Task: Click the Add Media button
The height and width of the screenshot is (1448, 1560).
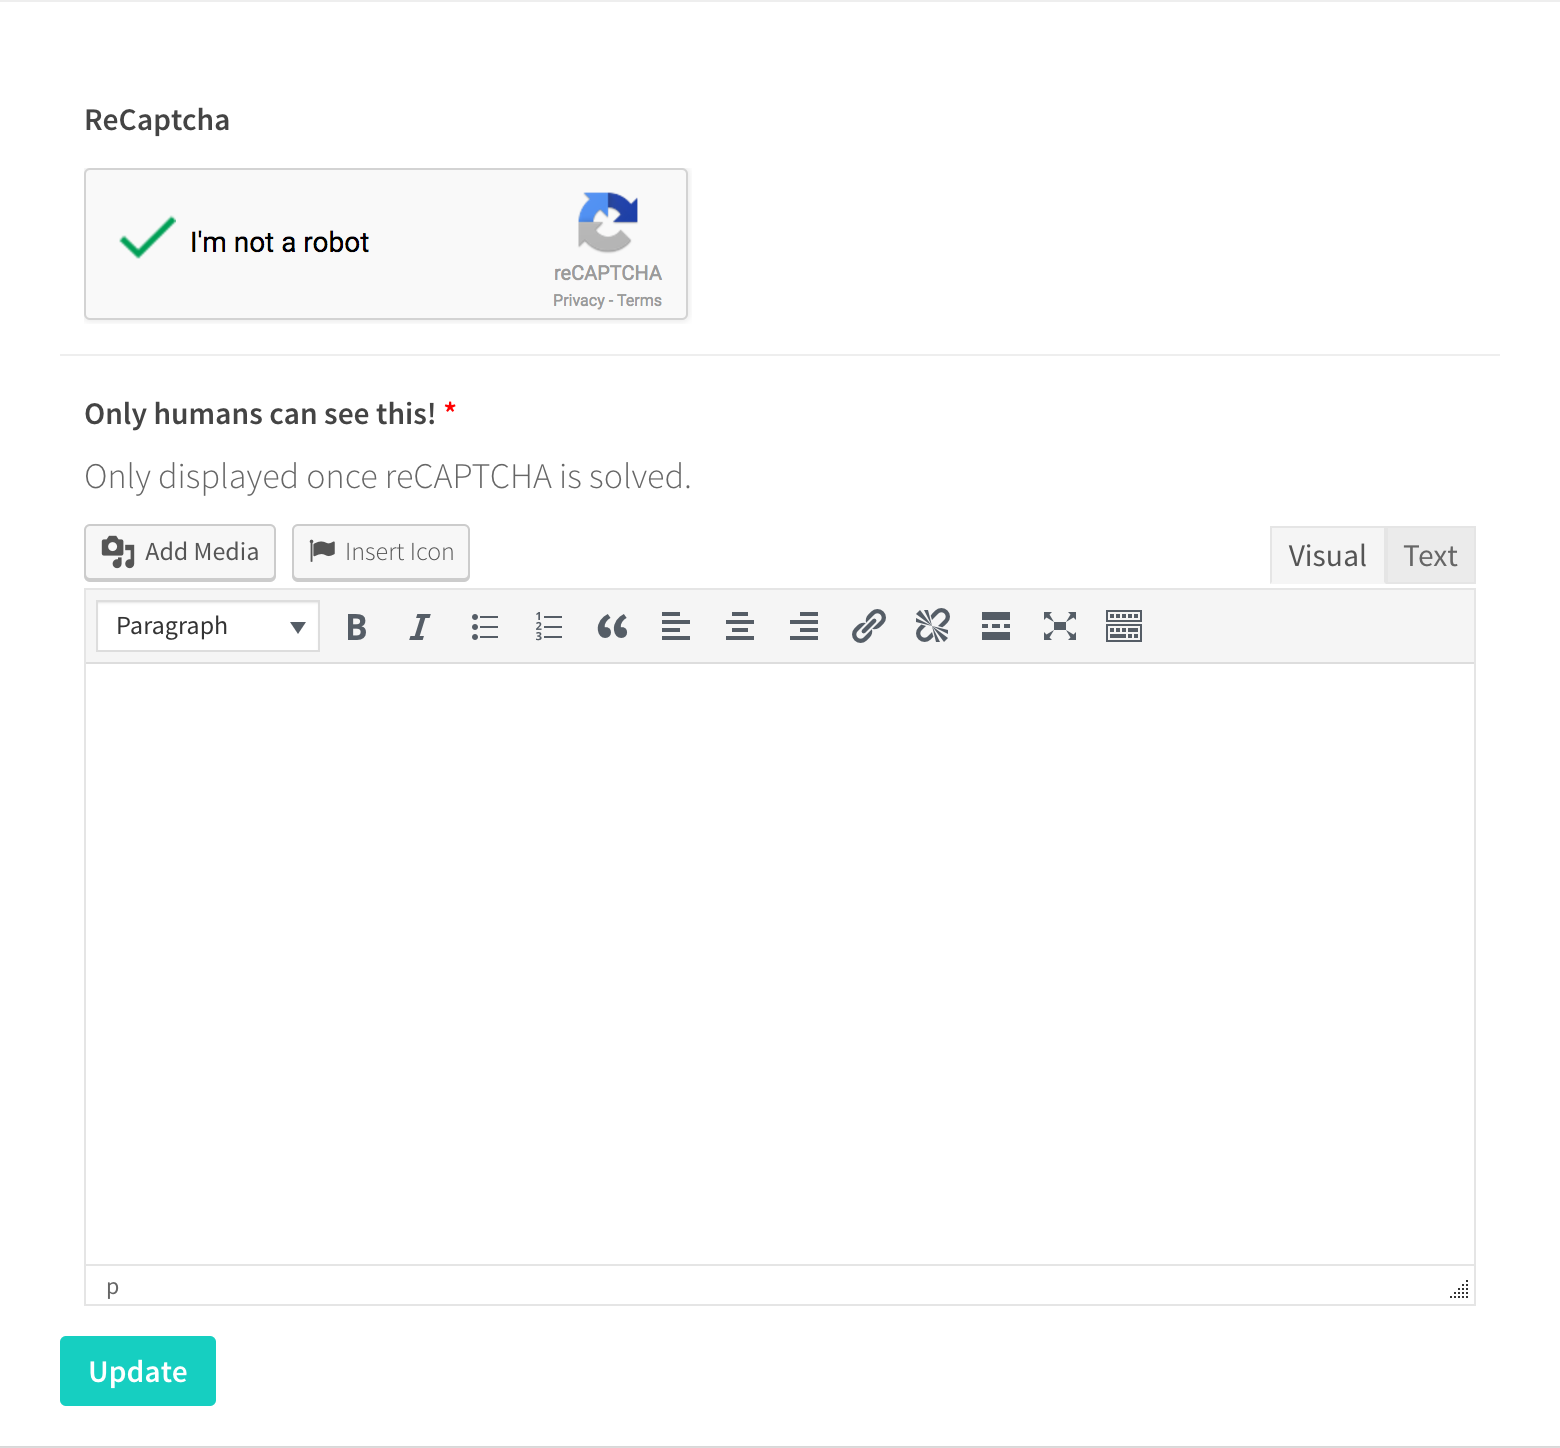Action: (x=180, y=552)
